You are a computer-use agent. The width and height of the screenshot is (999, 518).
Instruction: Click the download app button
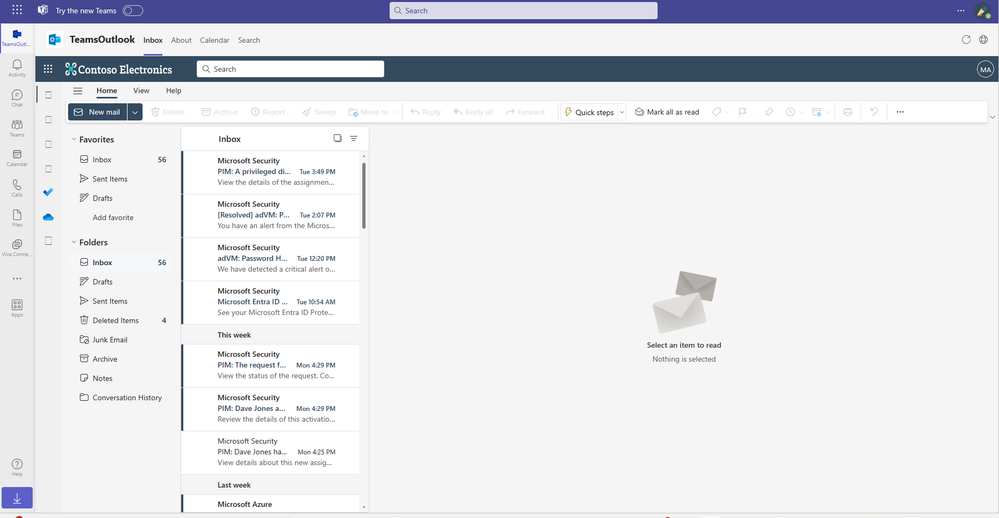17,498
